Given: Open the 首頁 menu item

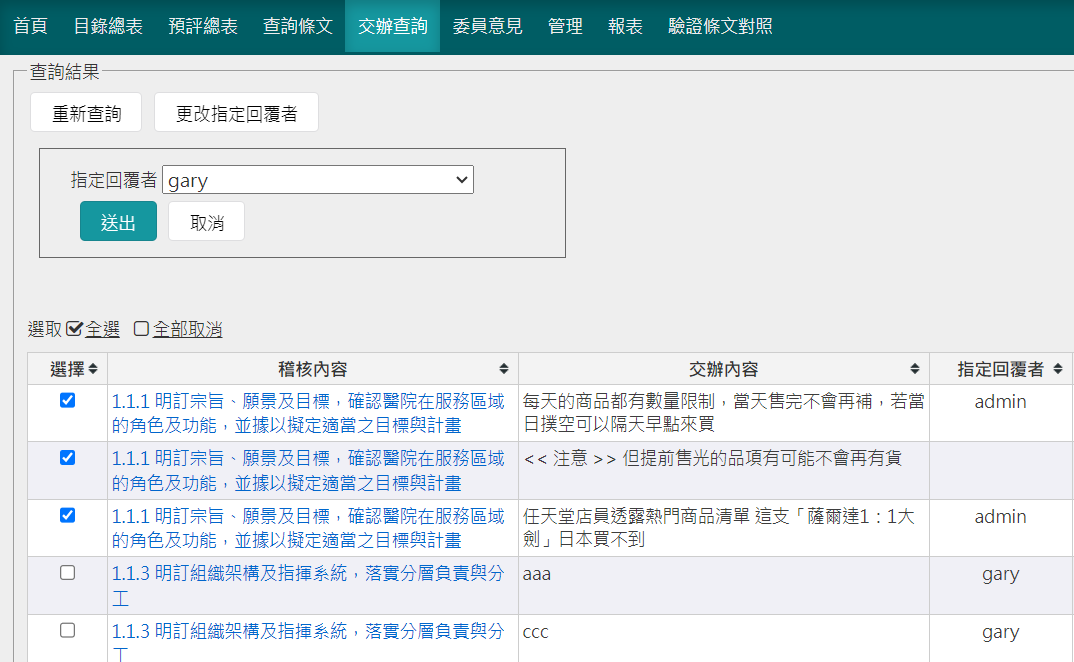Looking at the screenshot, I should pos(30,26).
